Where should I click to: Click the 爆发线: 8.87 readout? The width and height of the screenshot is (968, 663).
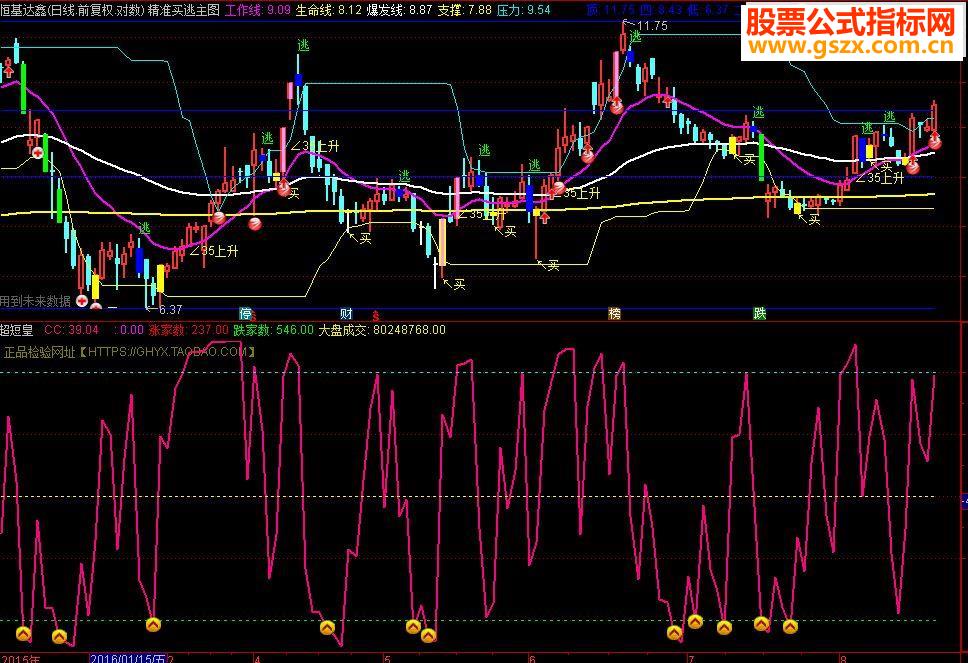click(x=399, y=10)
